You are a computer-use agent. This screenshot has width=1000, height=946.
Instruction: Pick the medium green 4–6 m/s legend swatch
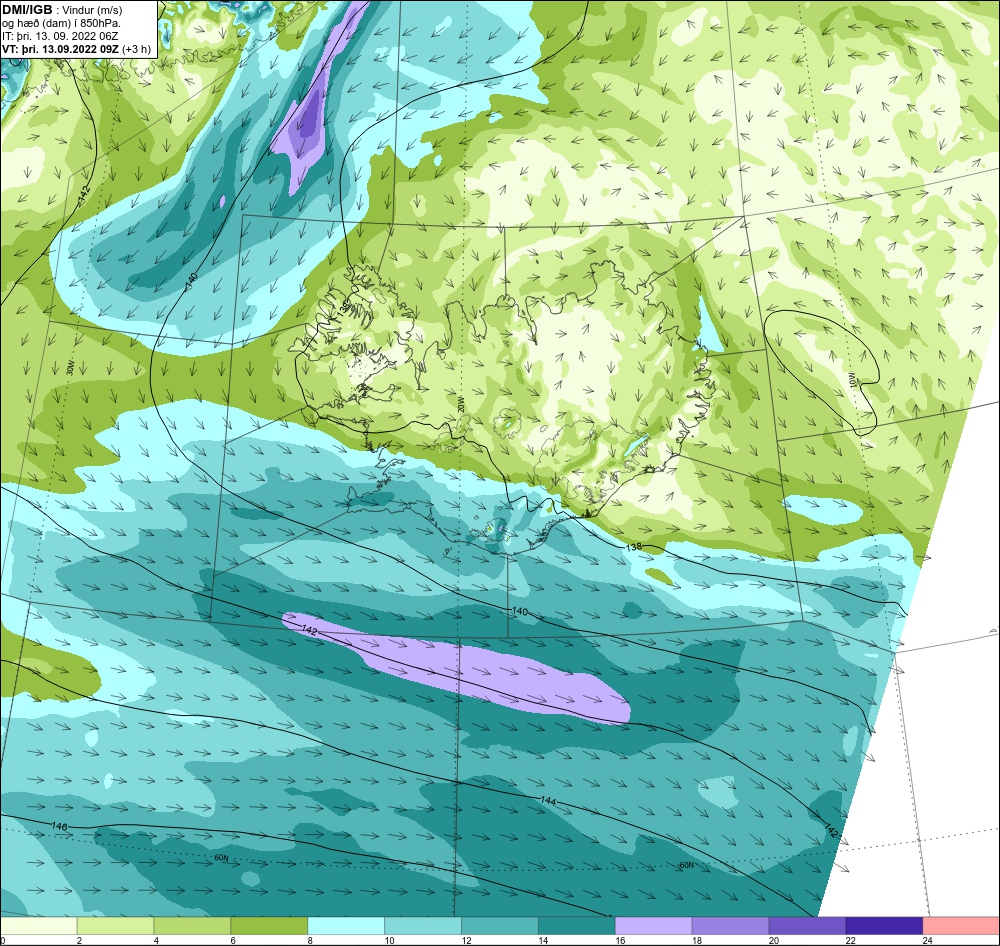point(192,926)
